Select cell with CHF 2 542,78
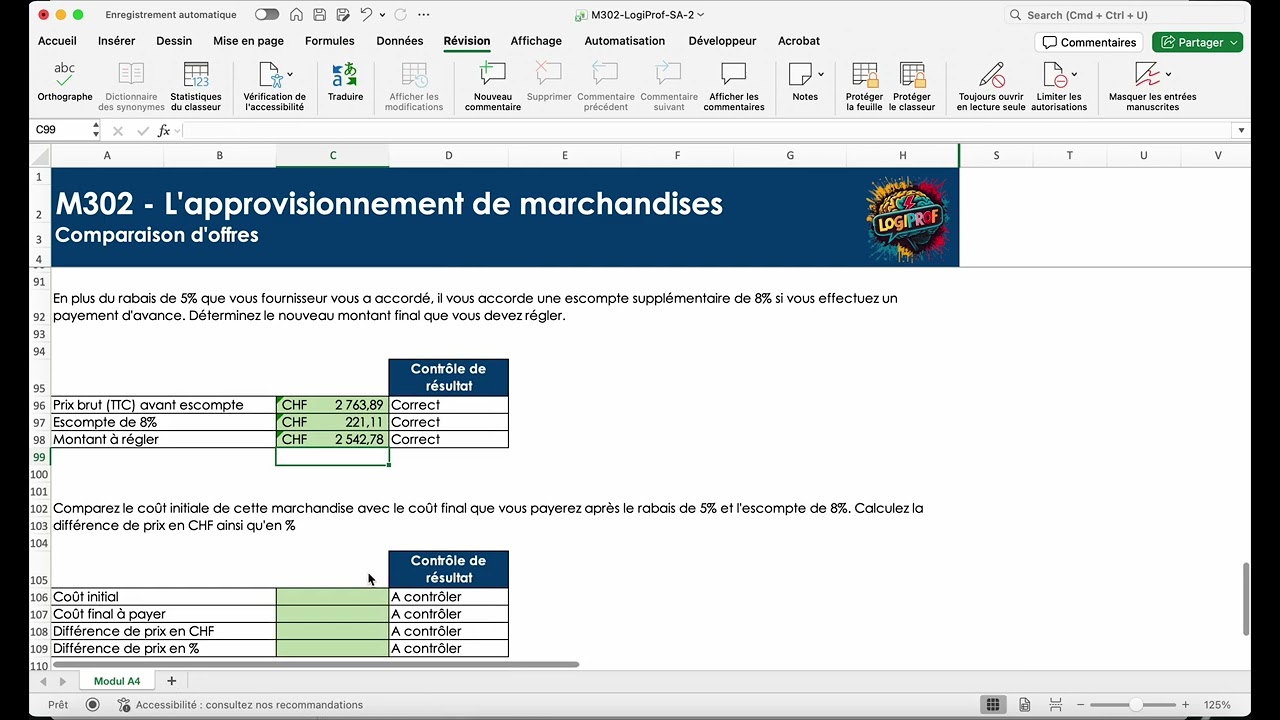 [332, 439]
